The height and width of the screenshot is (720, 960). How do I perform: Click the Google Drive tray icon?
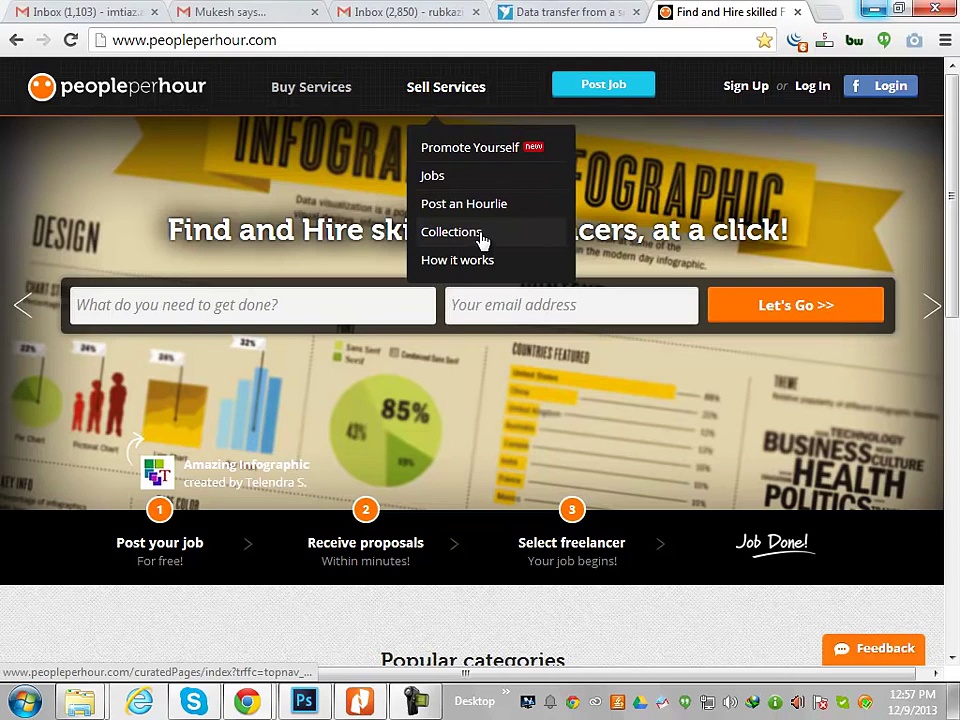(640, 702)
